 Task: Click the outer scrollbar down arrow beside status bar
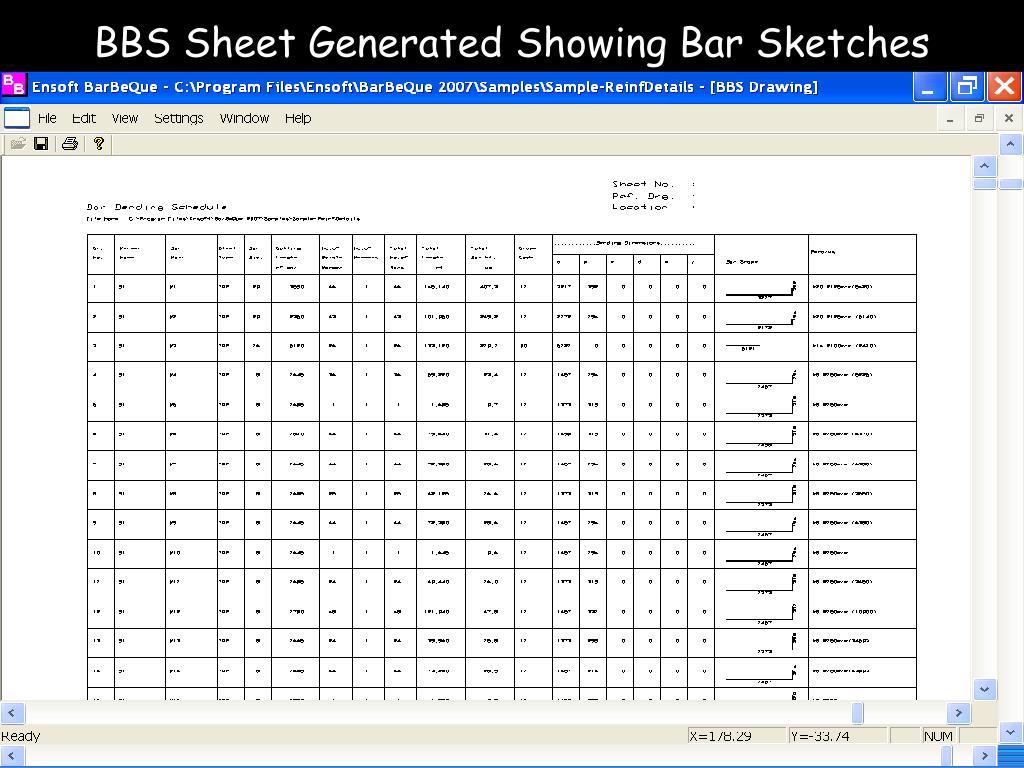pyautogui.click(x=1010, y=733)
